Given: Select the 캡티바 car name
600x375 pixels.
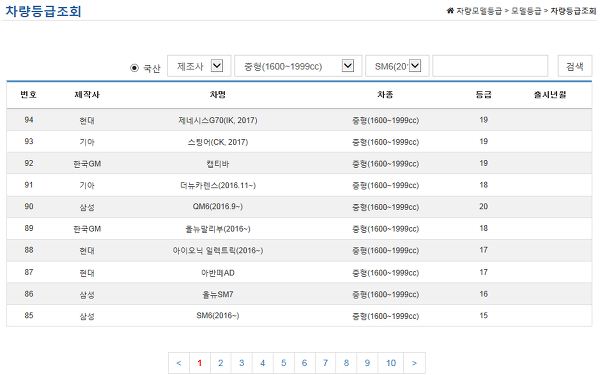Looking at the screenshot, I should [x=218, y=164].
